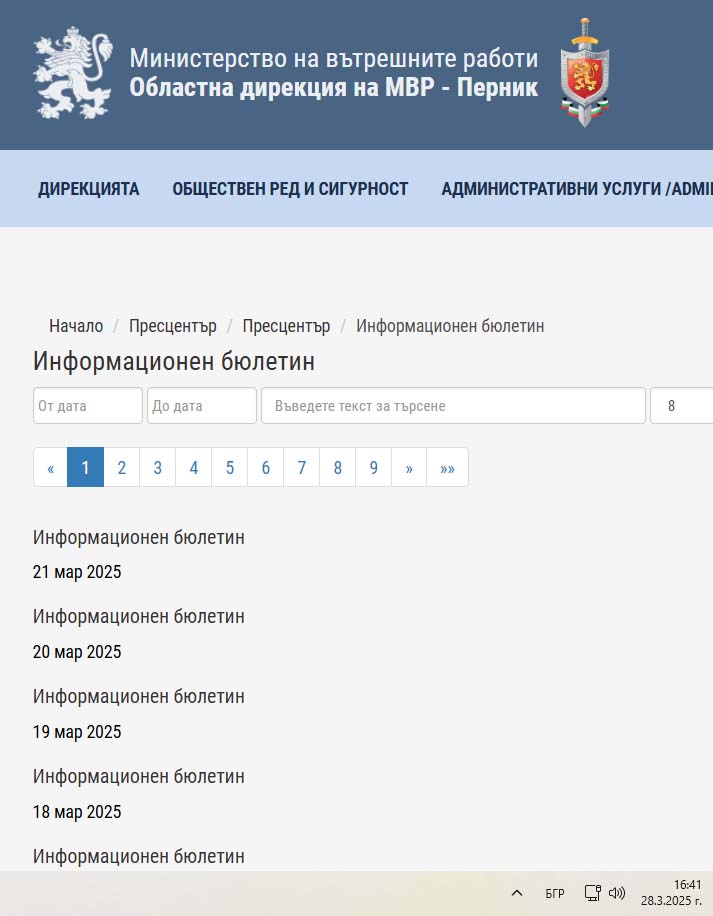Open the results-per-page box showing 8
Screen dimensions: 713x916
click(x=681, y=405)
